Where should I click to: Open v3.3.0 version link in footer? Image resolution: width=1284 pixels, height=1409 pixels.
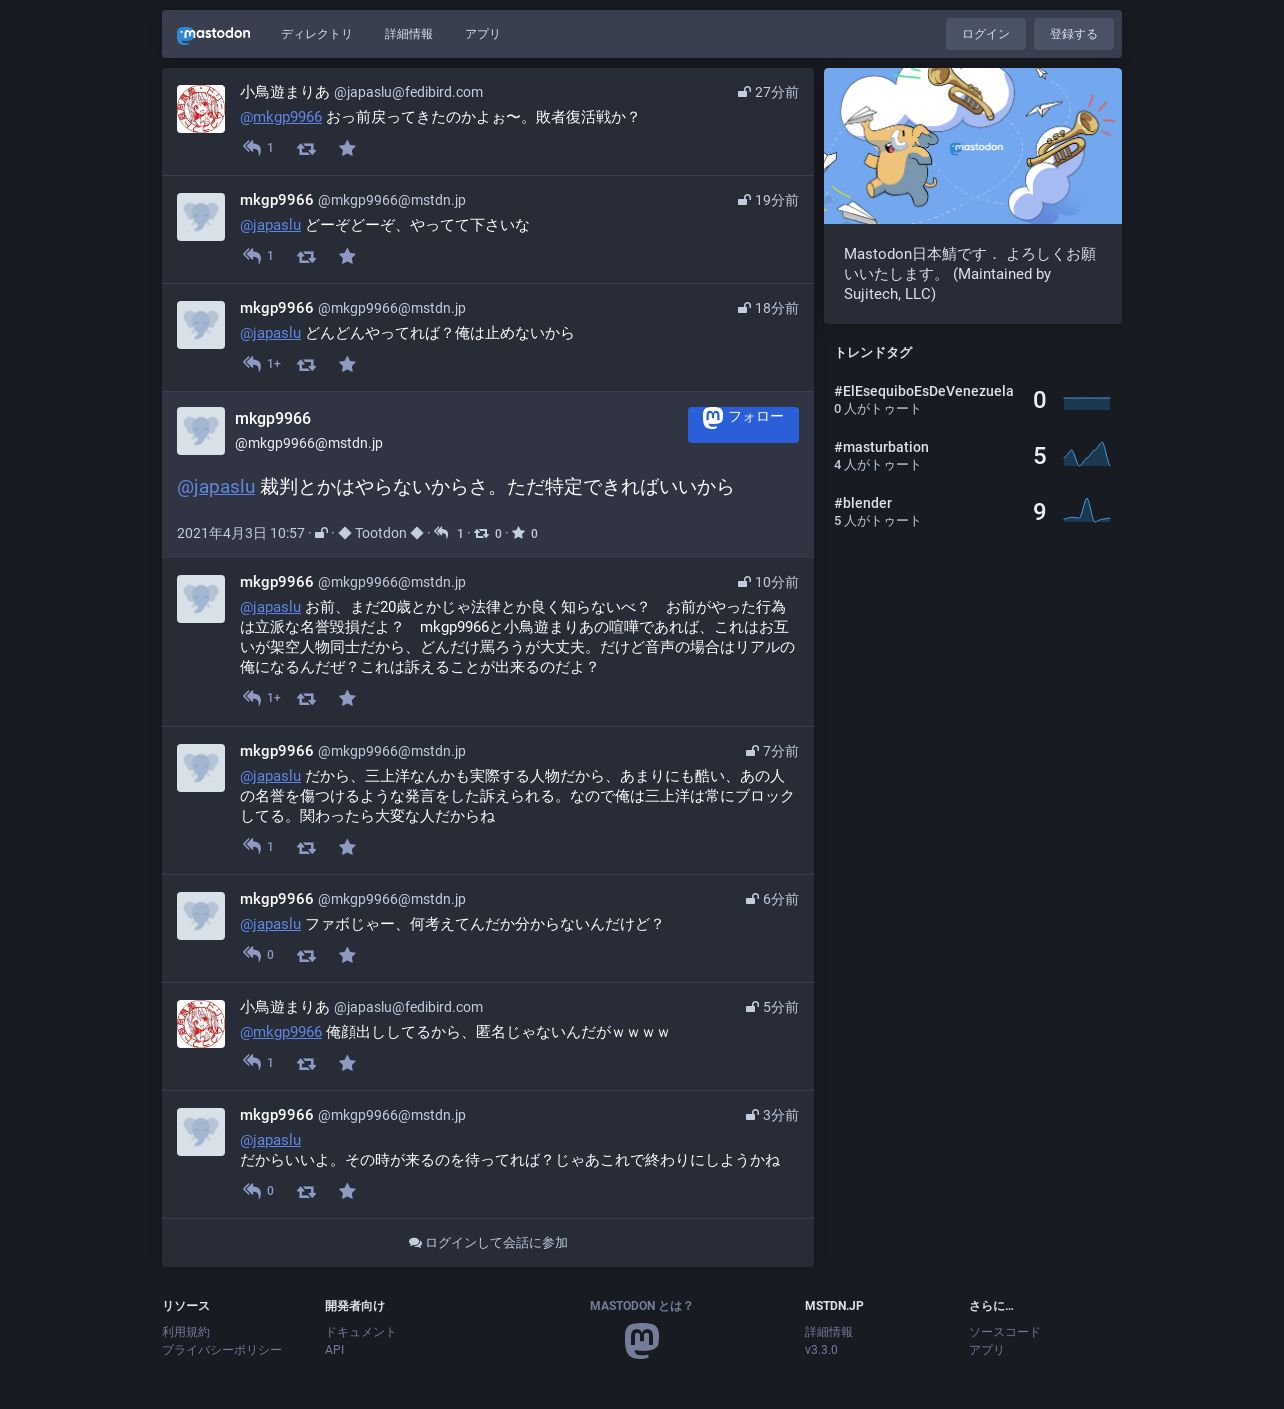[x=821, y=1350]
